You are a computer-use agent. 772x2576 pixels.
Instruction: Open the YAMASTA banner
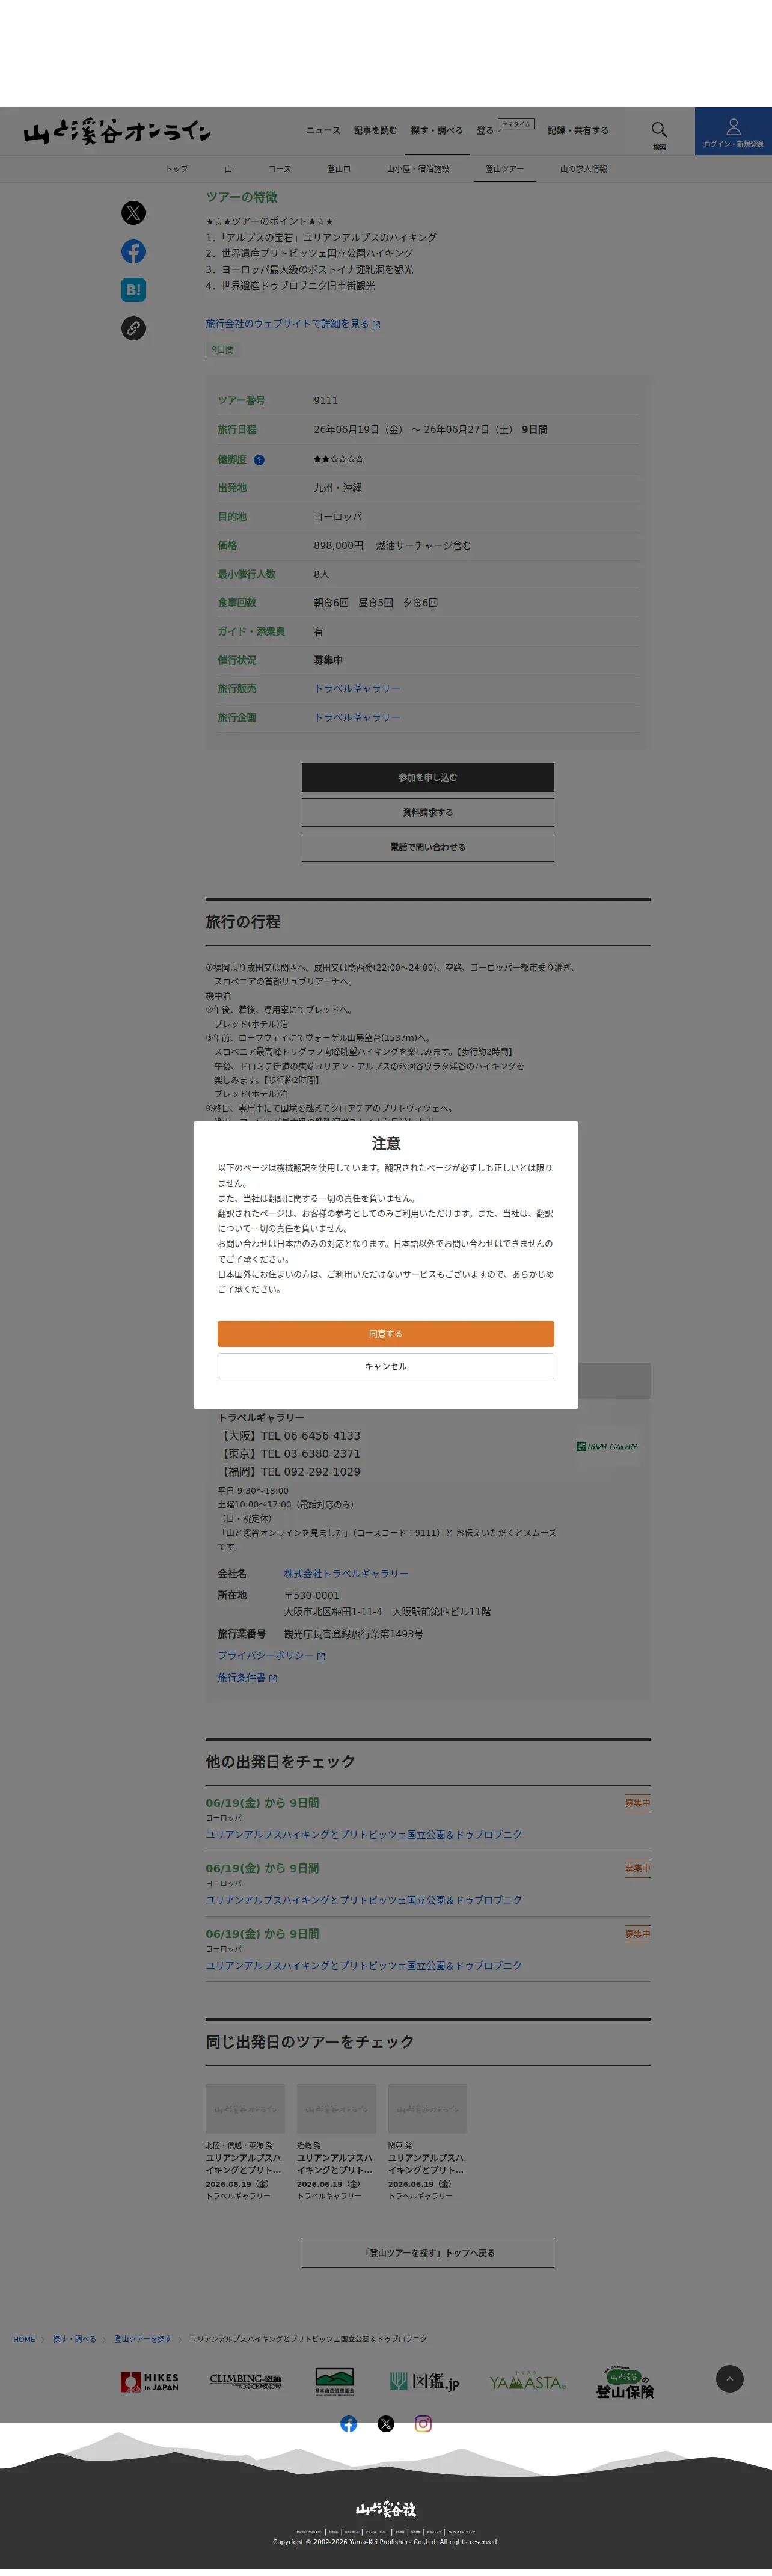click(x=528, y=2382)
